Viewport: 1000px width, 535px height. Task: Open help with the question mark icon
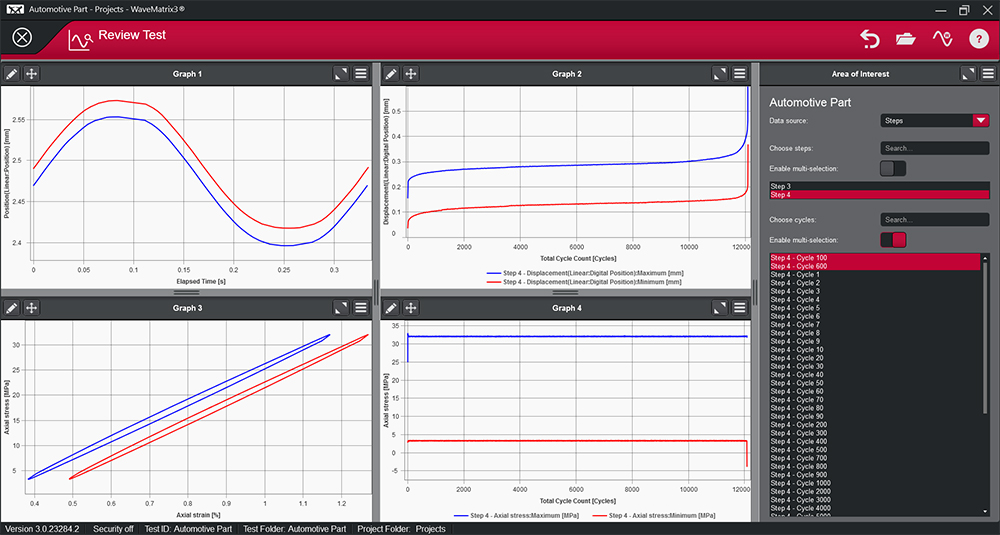point(979,38)
